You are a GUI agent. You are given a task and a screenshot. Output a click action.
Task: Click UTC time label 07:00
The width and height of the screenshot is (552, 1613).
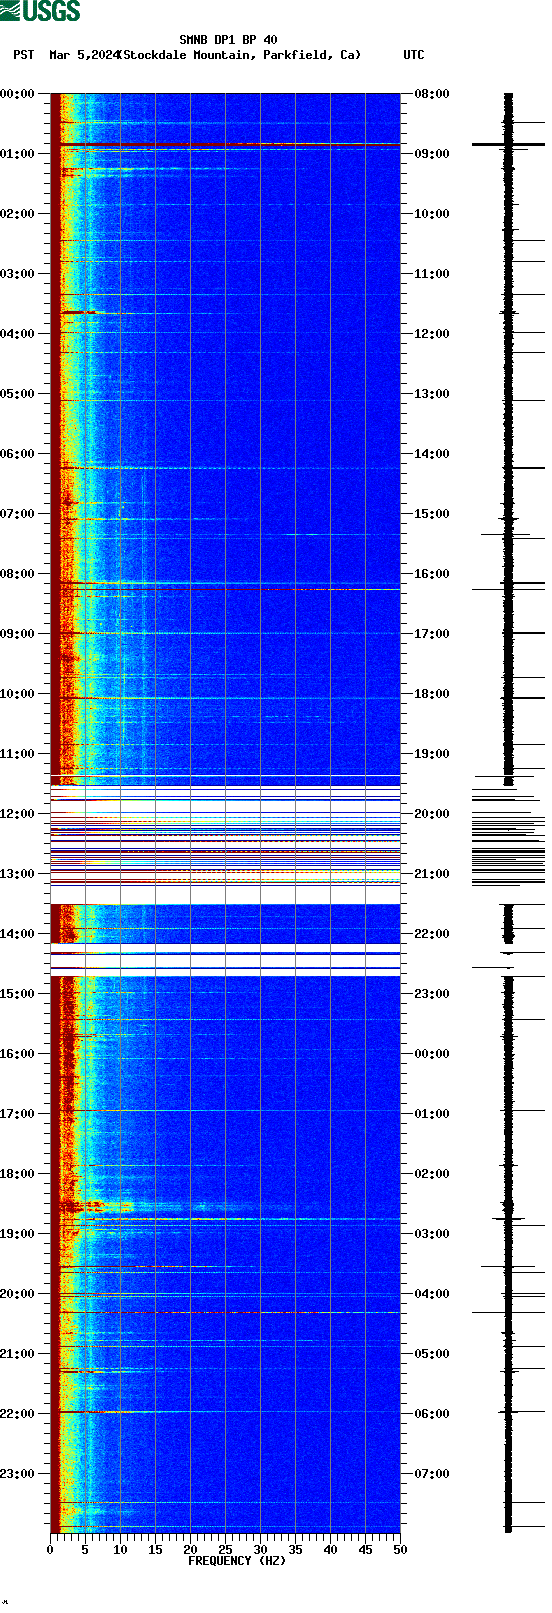[432, 1474]
